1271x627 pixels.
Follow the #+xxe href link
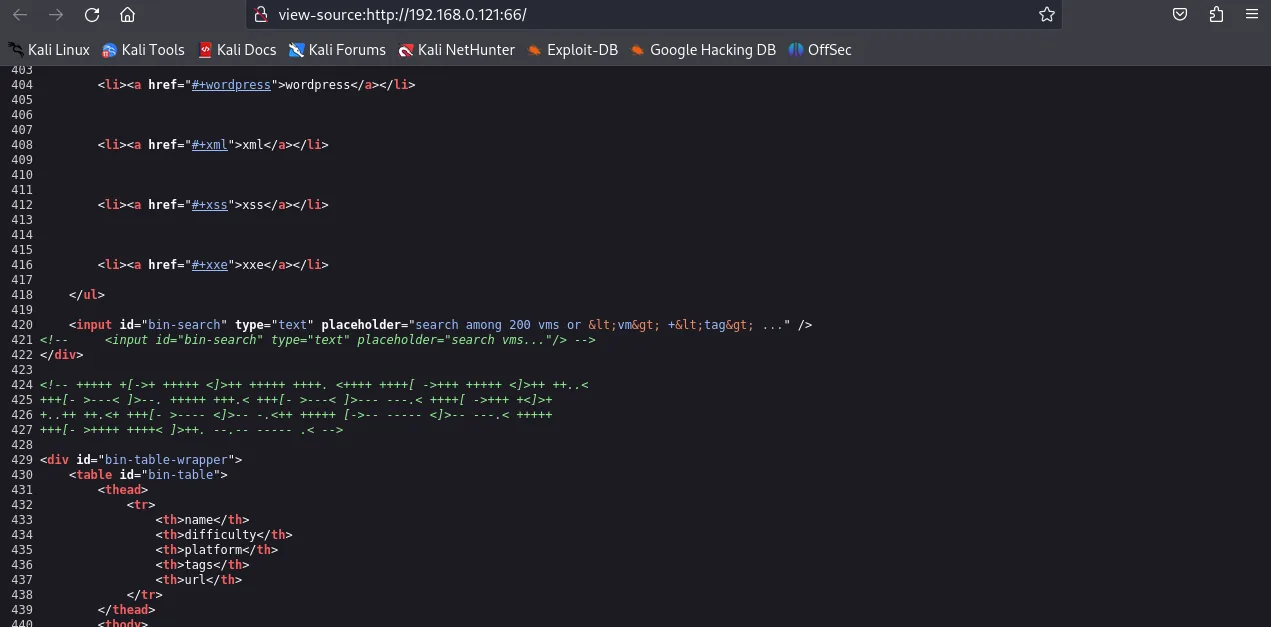pyautogui.click(x=210, y=265)
